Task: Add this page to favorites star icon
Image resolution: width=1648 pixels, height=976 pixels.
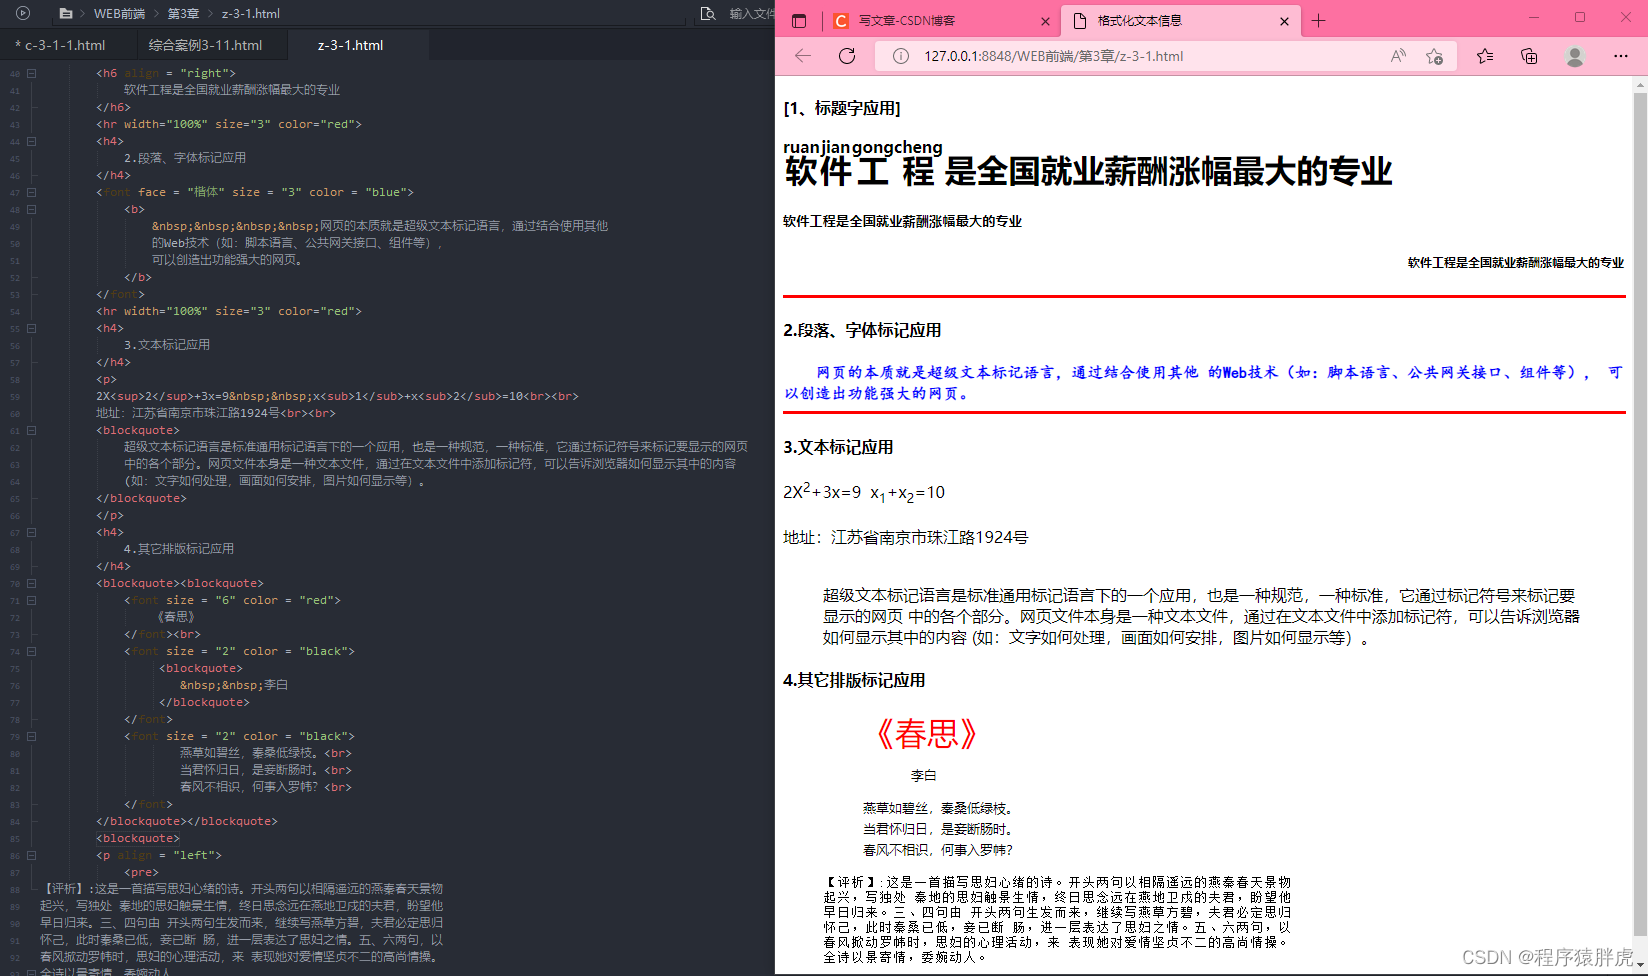Action: (x=1434, y=56)
